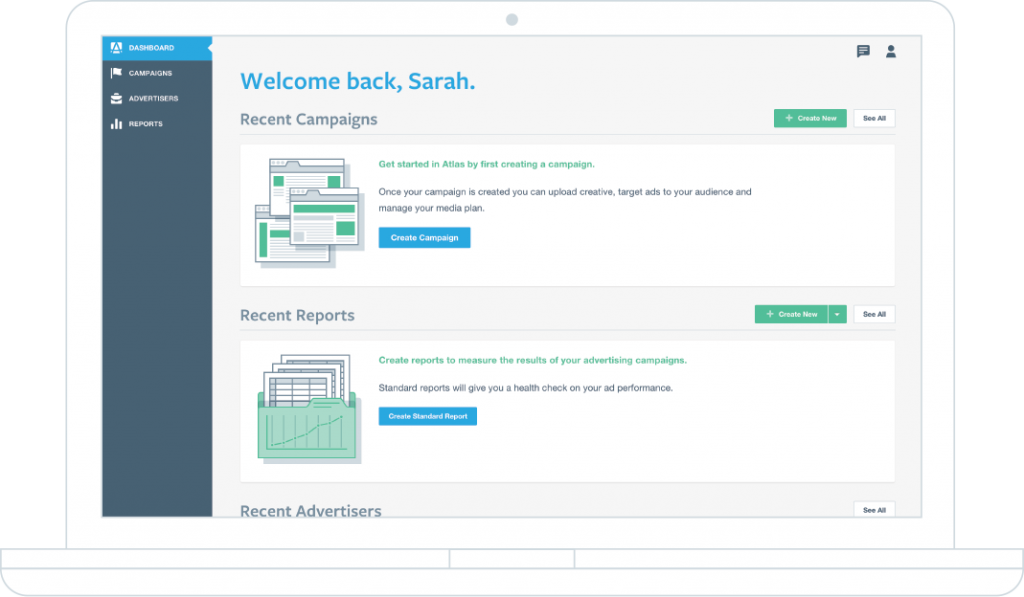This screenshot has height=597, width=1024.
Task: Click See All for Recent Advertisers
Action: 874,510
